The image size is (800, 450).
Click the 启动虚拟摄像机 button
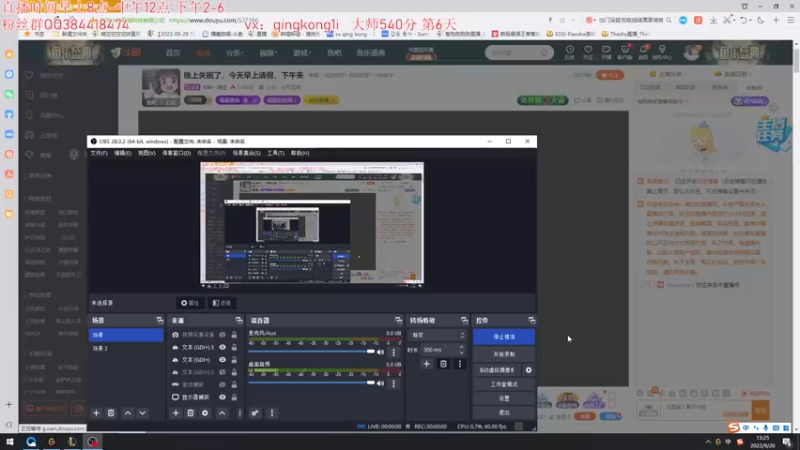(497, 370)
